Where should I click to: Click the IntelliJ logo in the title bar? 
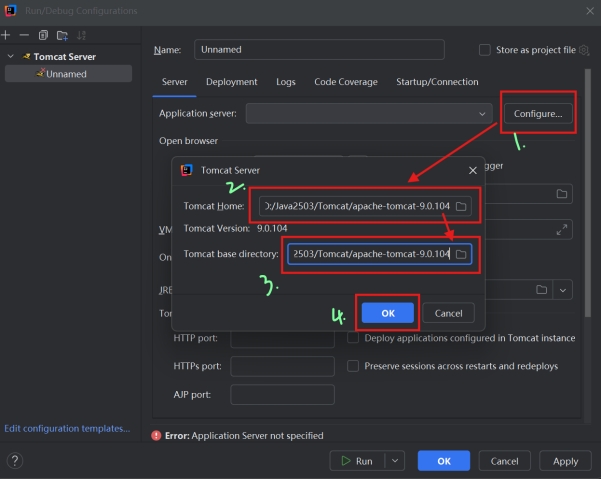click(x=10, y=10)
